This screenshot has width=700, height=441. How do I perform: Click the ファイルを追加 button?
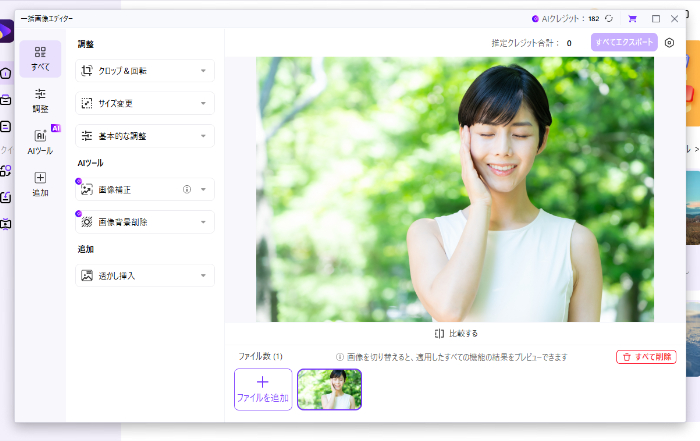tap(263, 389)
